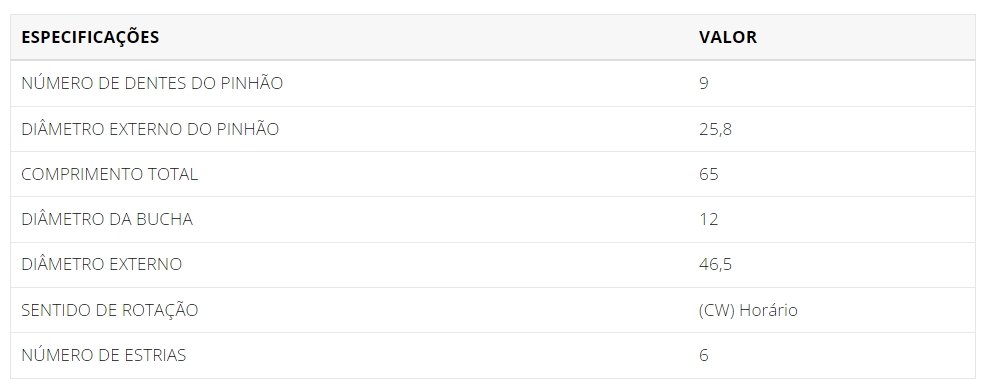Click the ESPECIFICAÇÕES column header
This screenshot has width=989, height=391.
(90, 37)
